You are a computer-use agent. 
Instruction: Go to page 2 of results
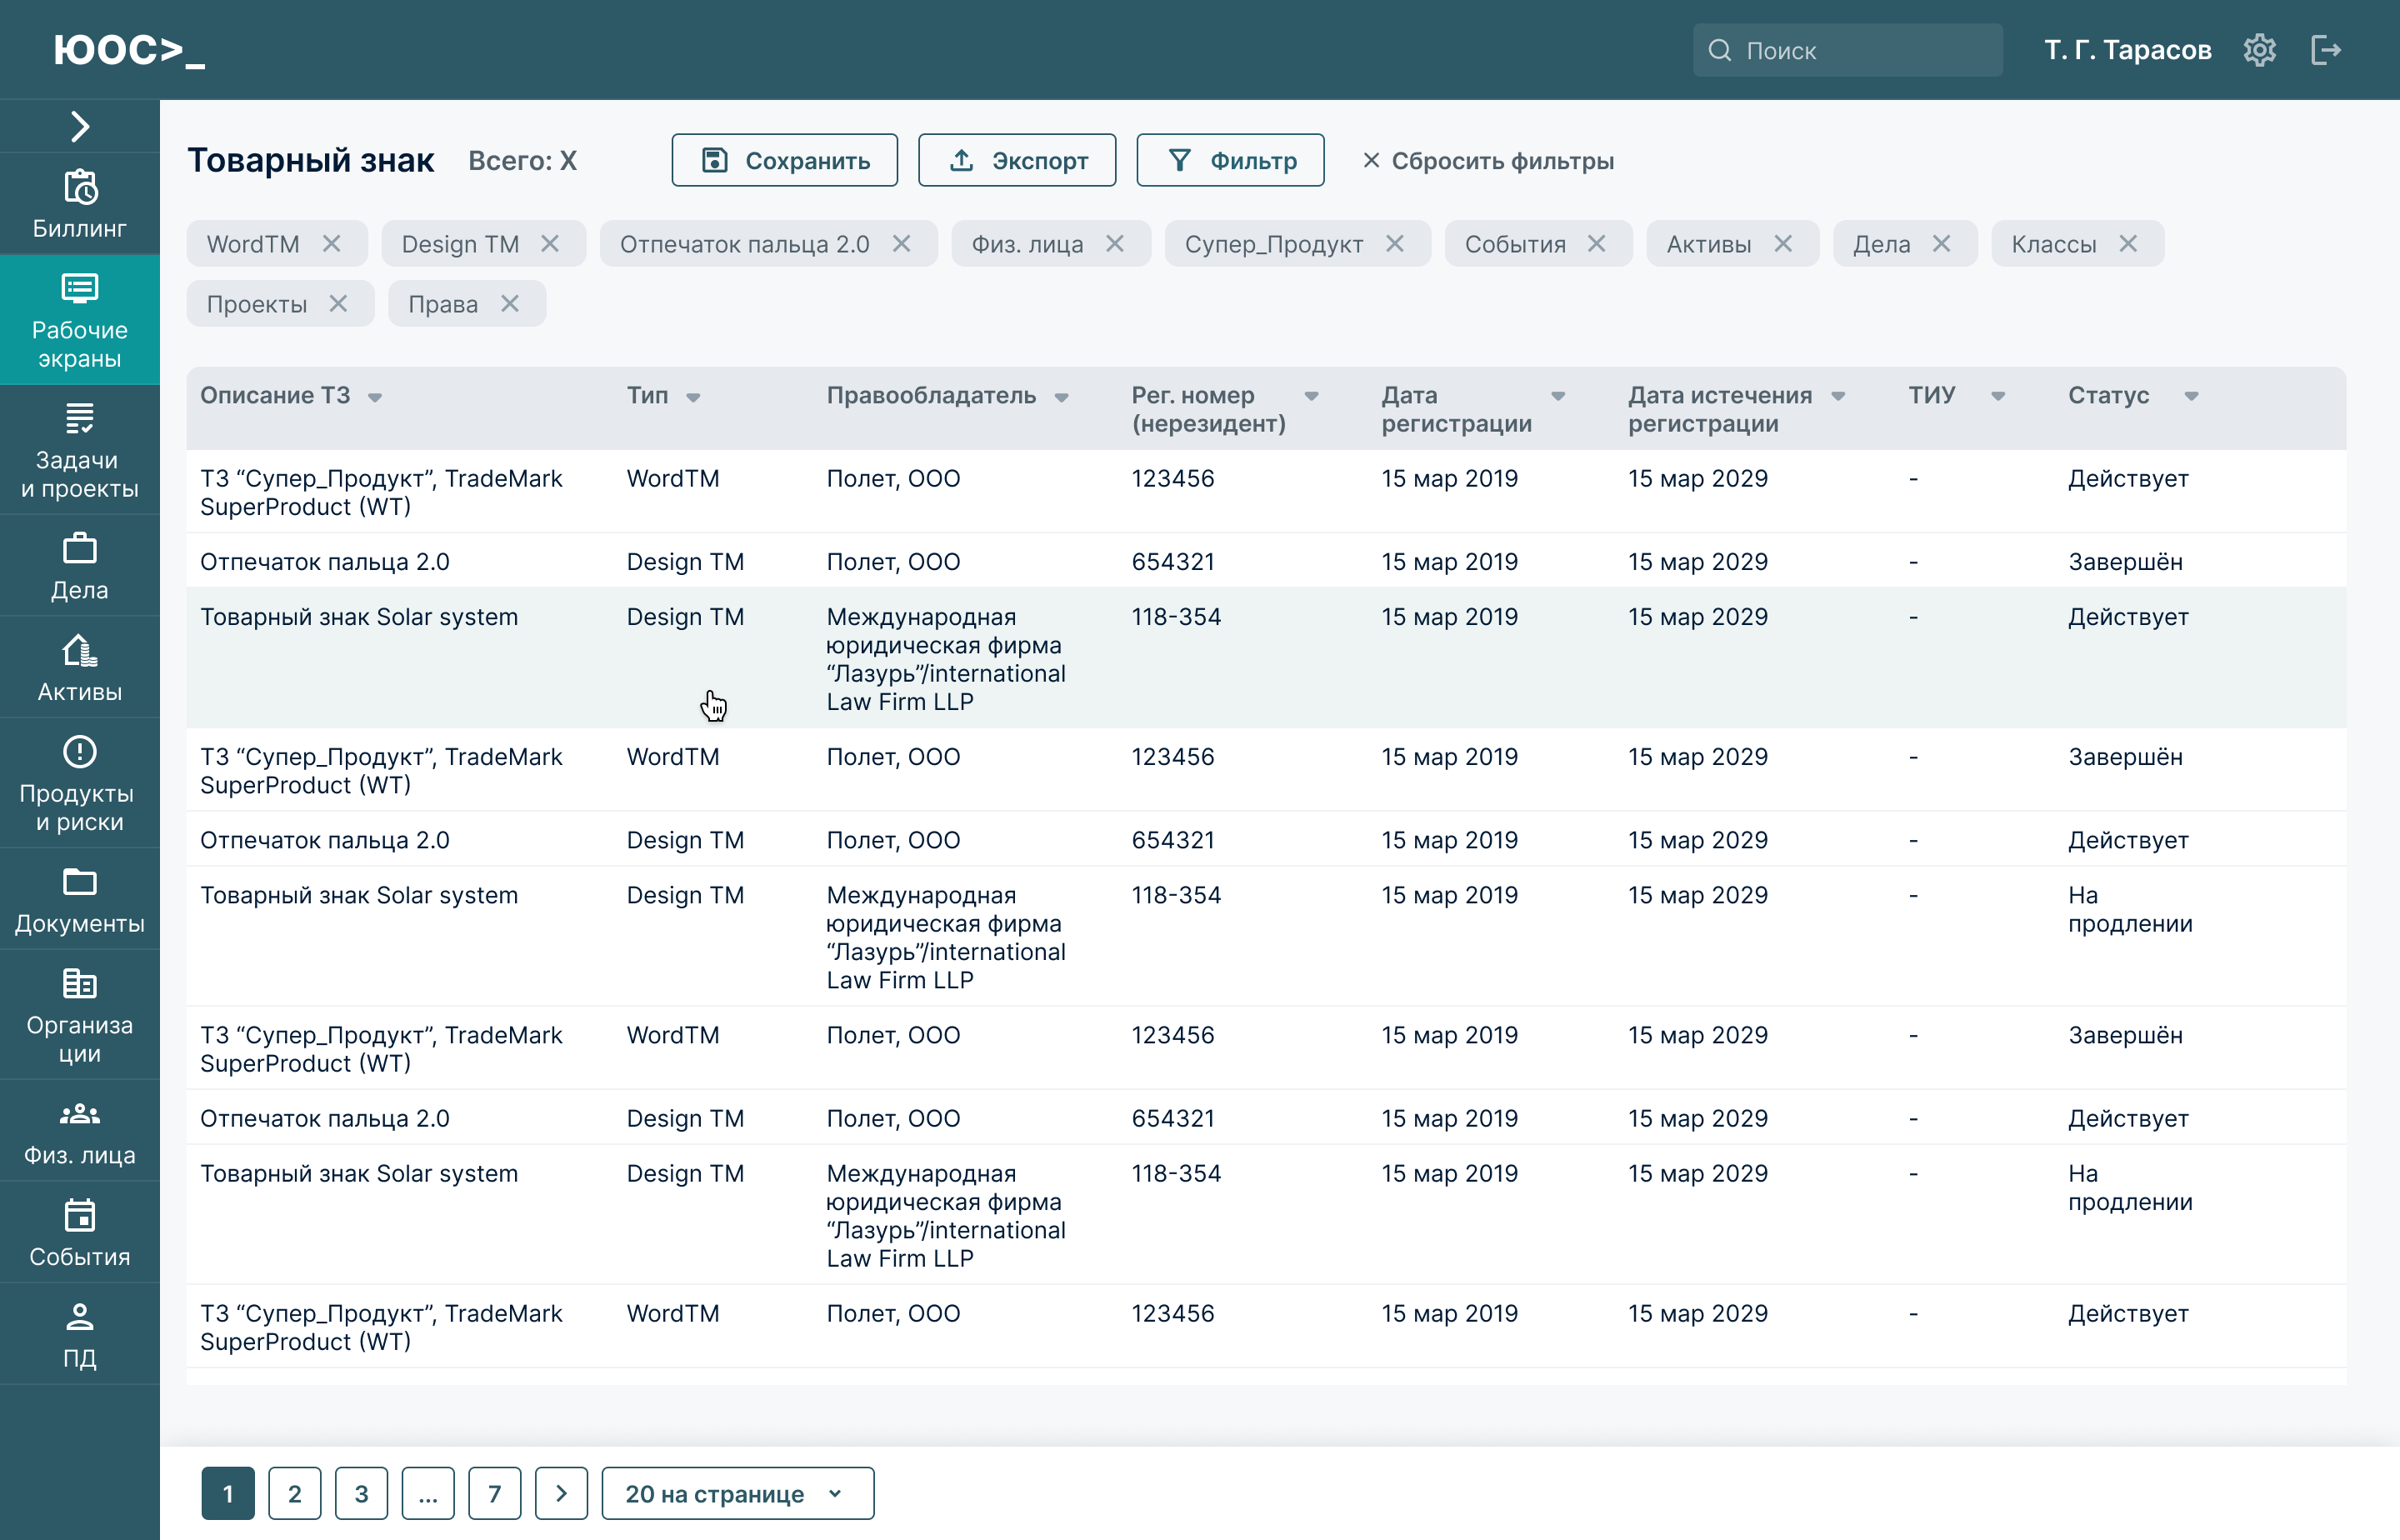(x=294, y=1493)
